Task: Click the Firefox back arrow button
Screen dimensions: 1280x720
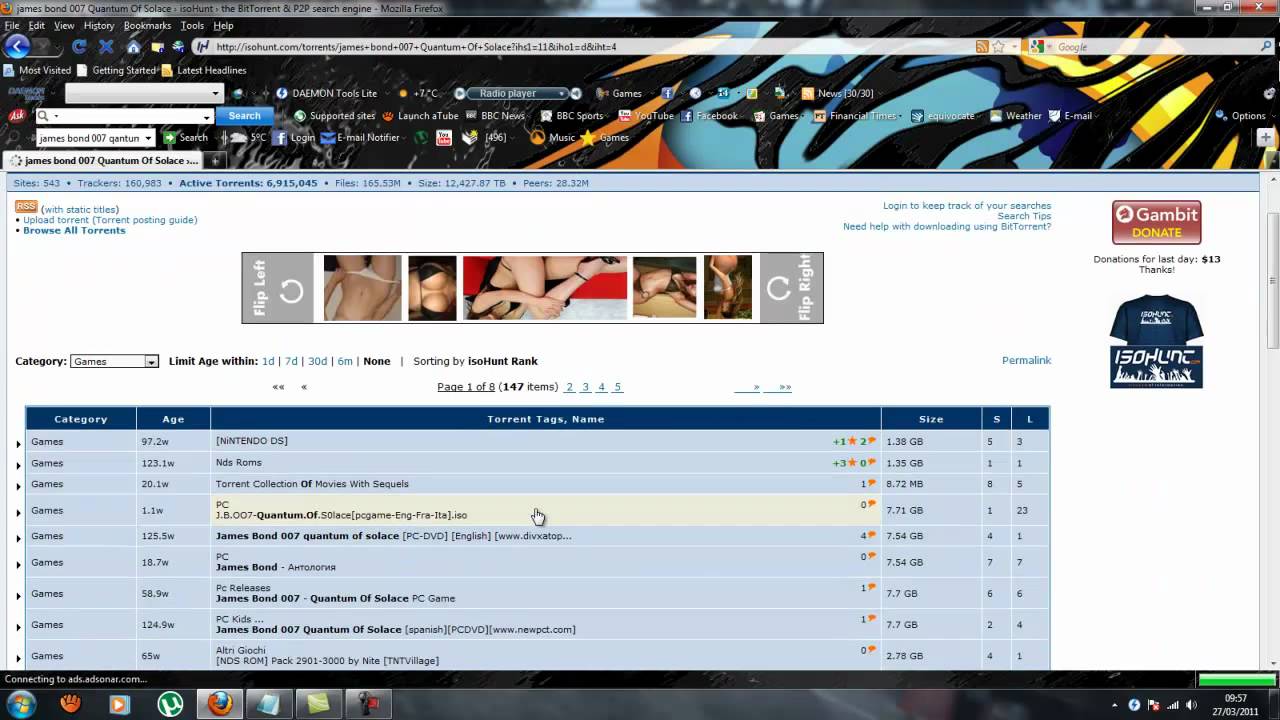Action: tap(17, 46)
